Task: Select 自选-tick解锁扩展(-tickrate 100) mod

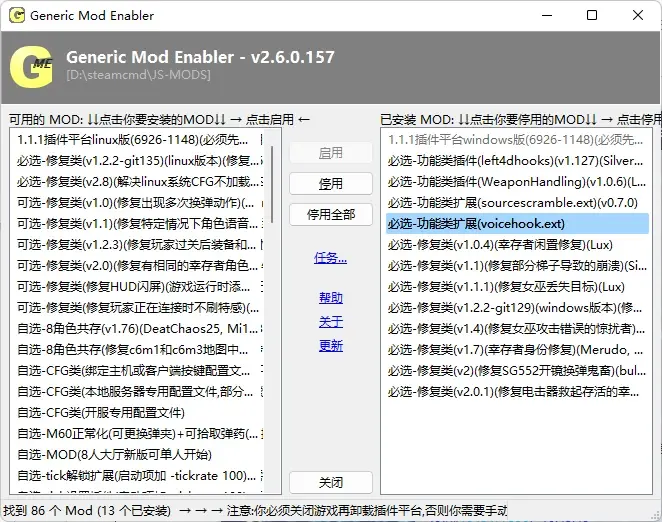Action: (137, 476)
